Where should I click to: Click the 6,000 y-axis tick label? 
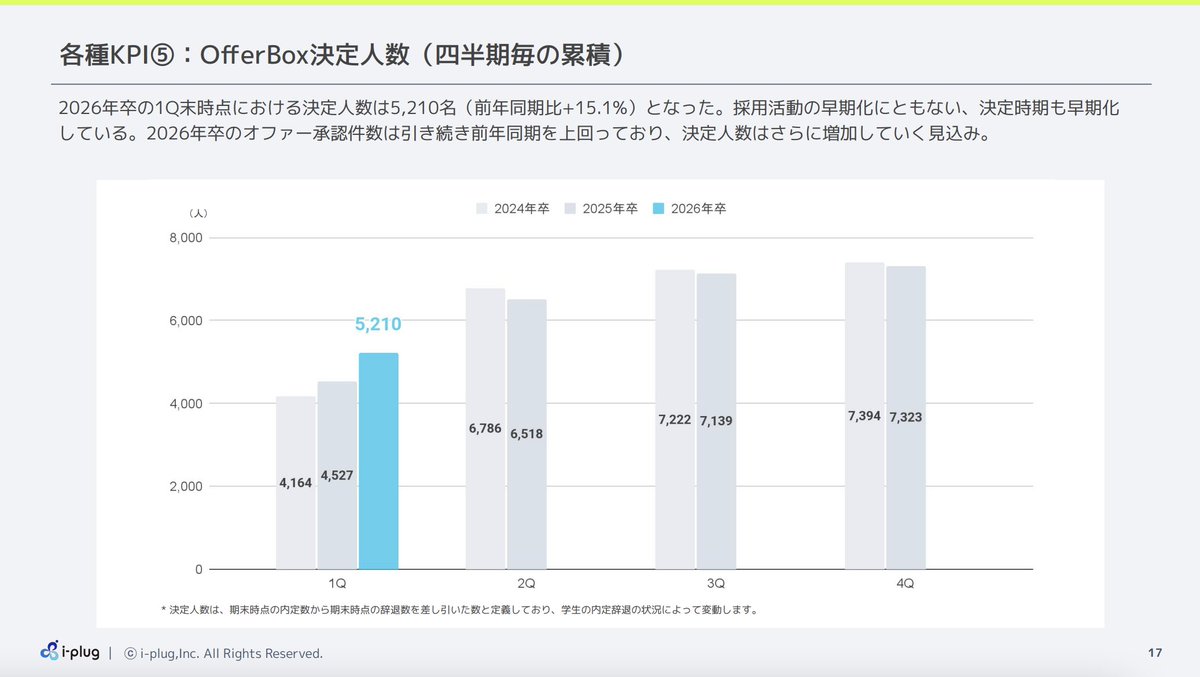(185, 321)
